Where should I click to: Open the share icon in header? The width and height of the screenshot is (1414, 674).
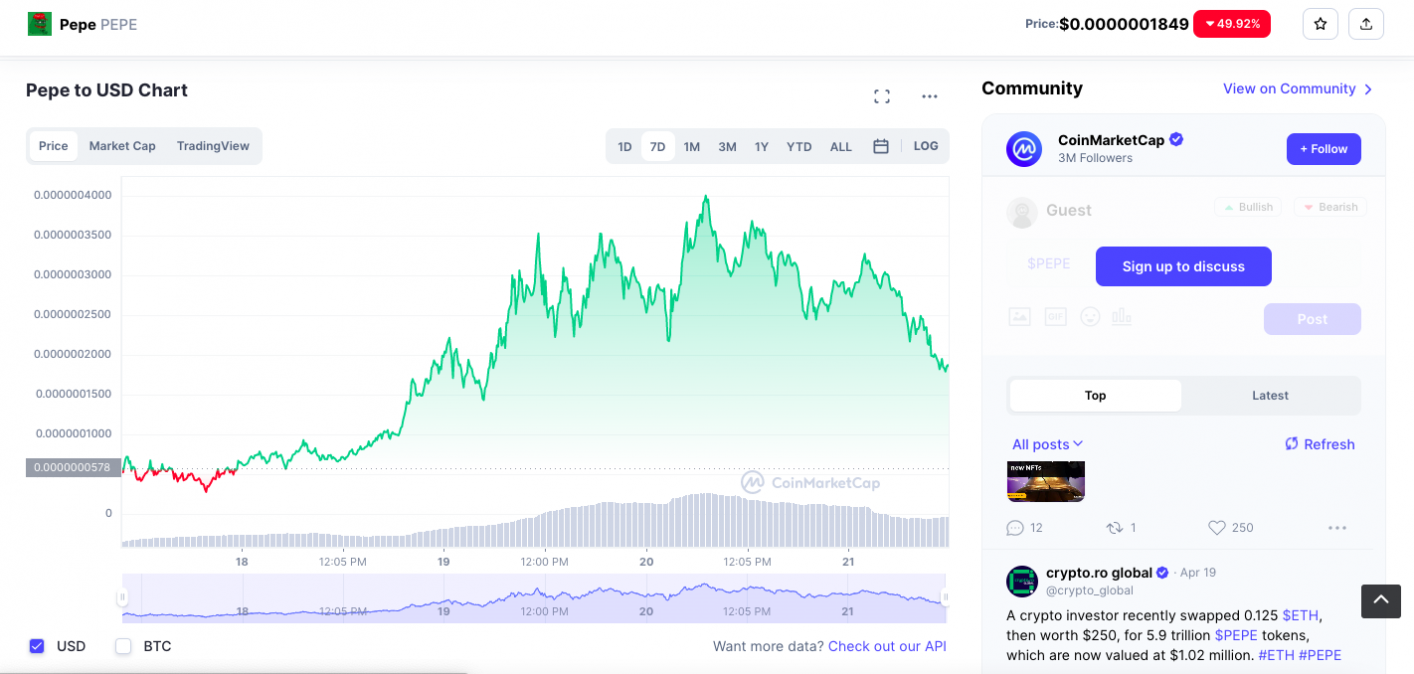[1366, 24]
